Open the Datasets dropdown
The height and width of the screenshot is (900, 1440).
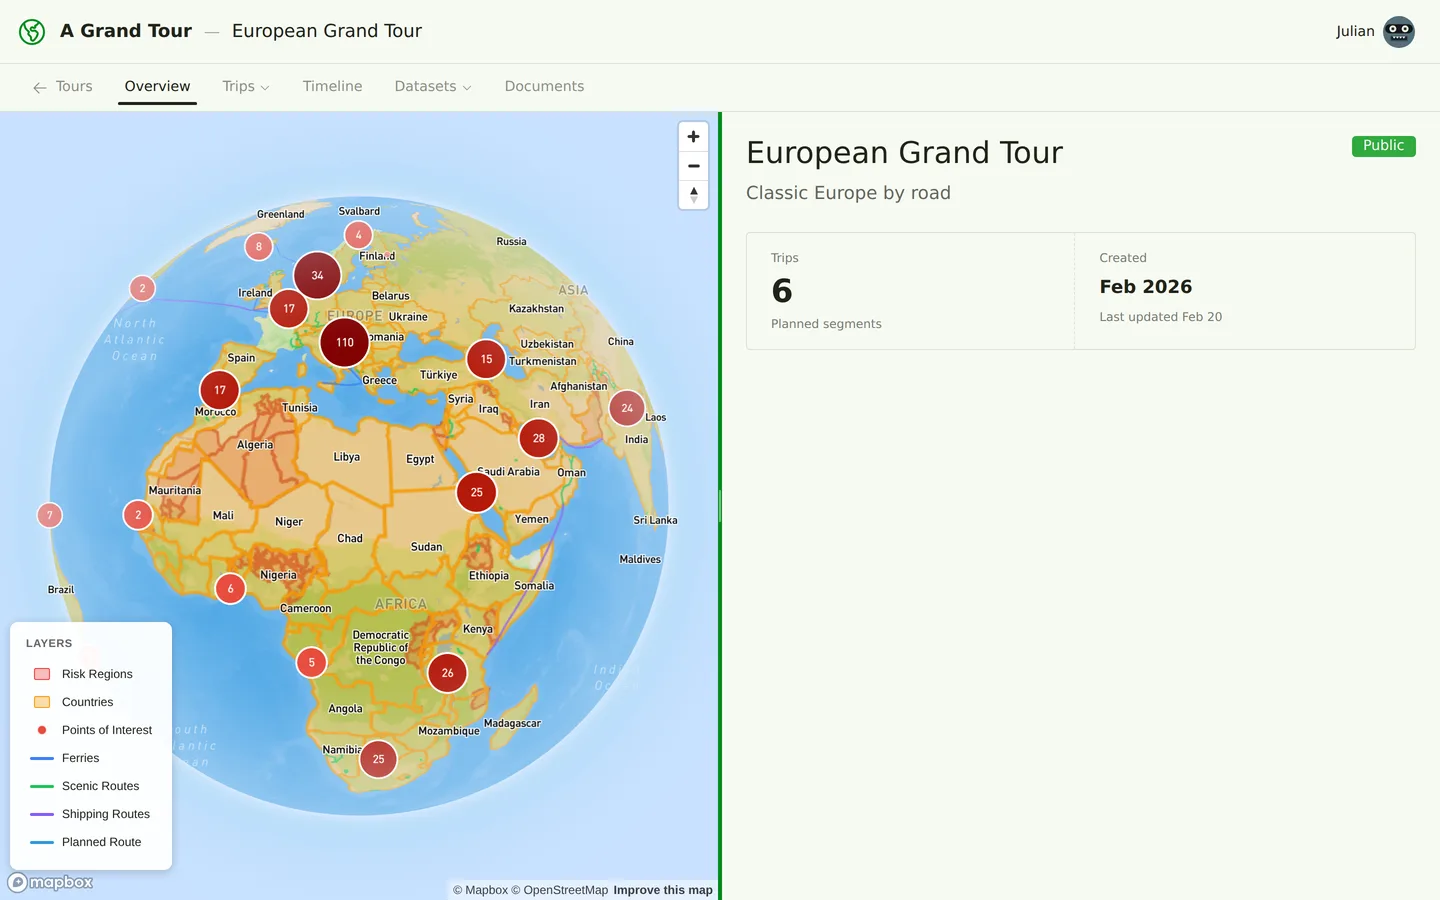pos(432,86)
